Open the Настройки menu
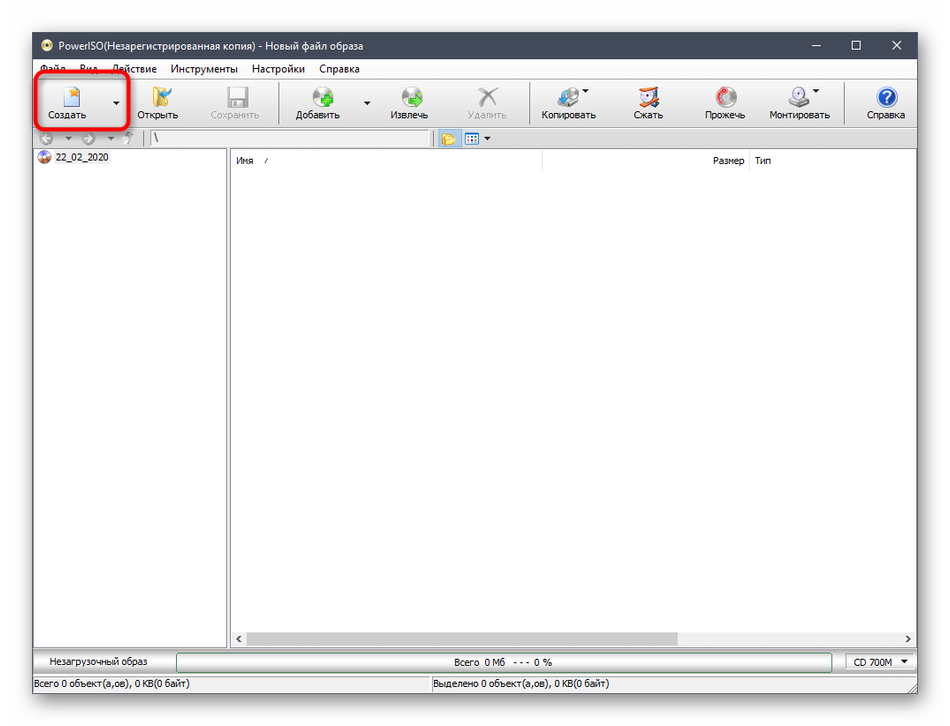 click(278, 69)
